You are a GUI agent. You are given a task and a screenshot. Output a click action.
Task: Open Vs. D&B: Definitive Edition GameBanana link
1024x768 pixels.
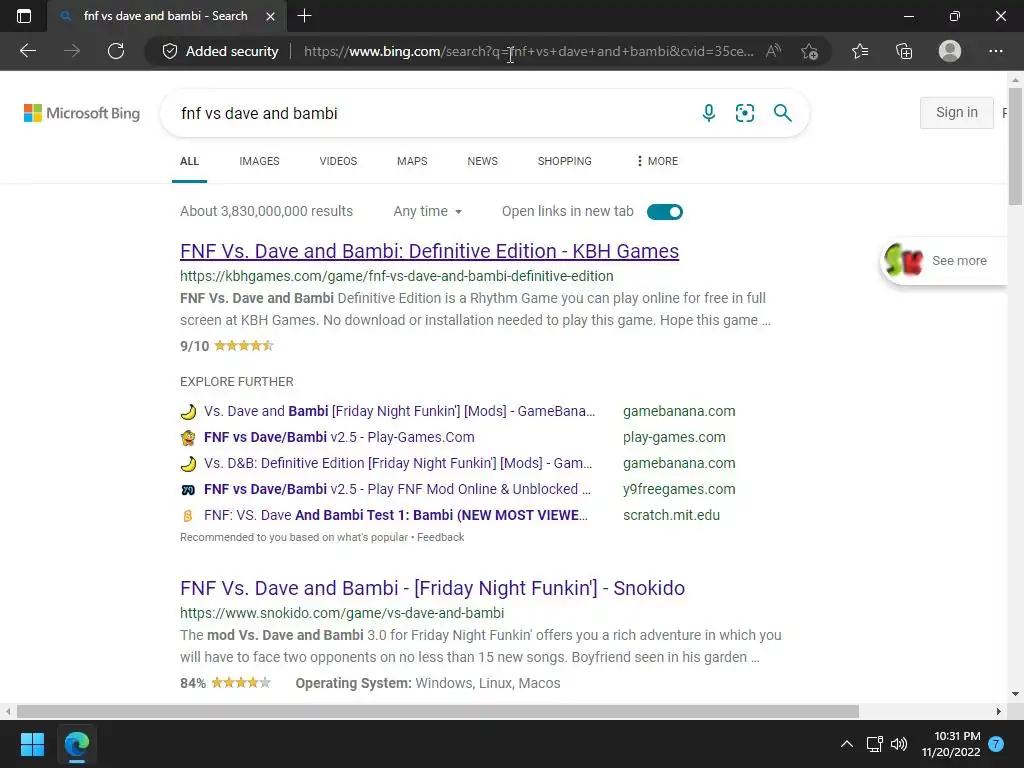pos(398,464)
